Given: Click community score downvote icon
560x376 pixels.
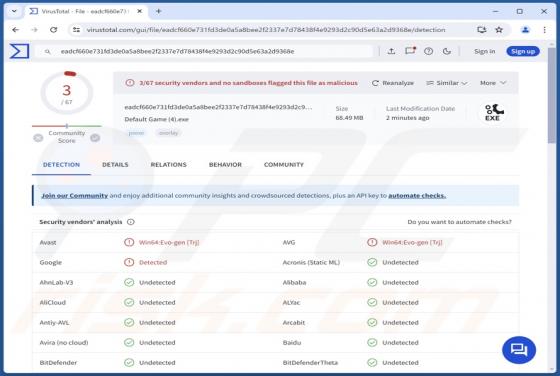Looking at the screenshot, I should [x=38, y=137].
